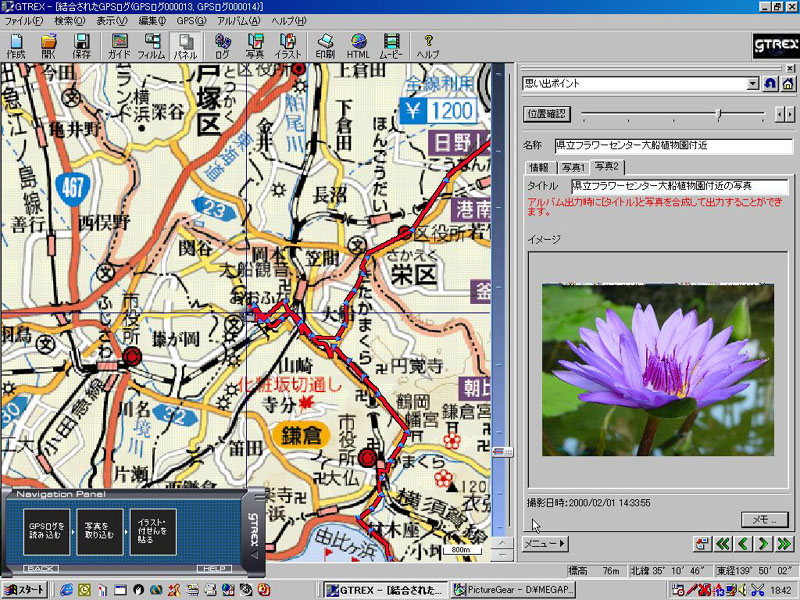Viewport: 800px width, 600px height.
Task: Click the home icon beside the dropdown
Action: point(788,84)
